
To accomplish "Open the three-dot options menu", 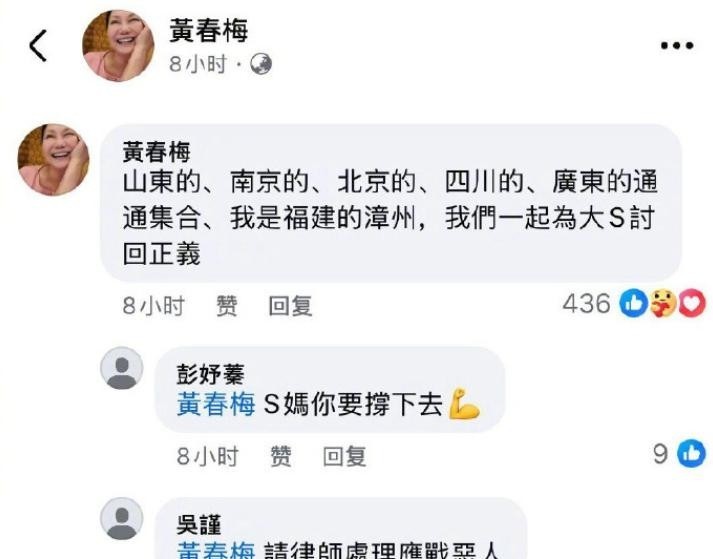I will [677, 45].
